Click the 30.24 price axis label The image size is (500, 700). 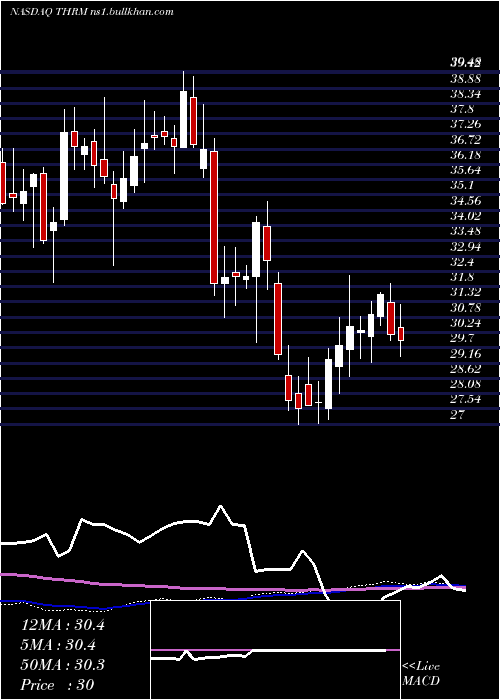point(466,323)
